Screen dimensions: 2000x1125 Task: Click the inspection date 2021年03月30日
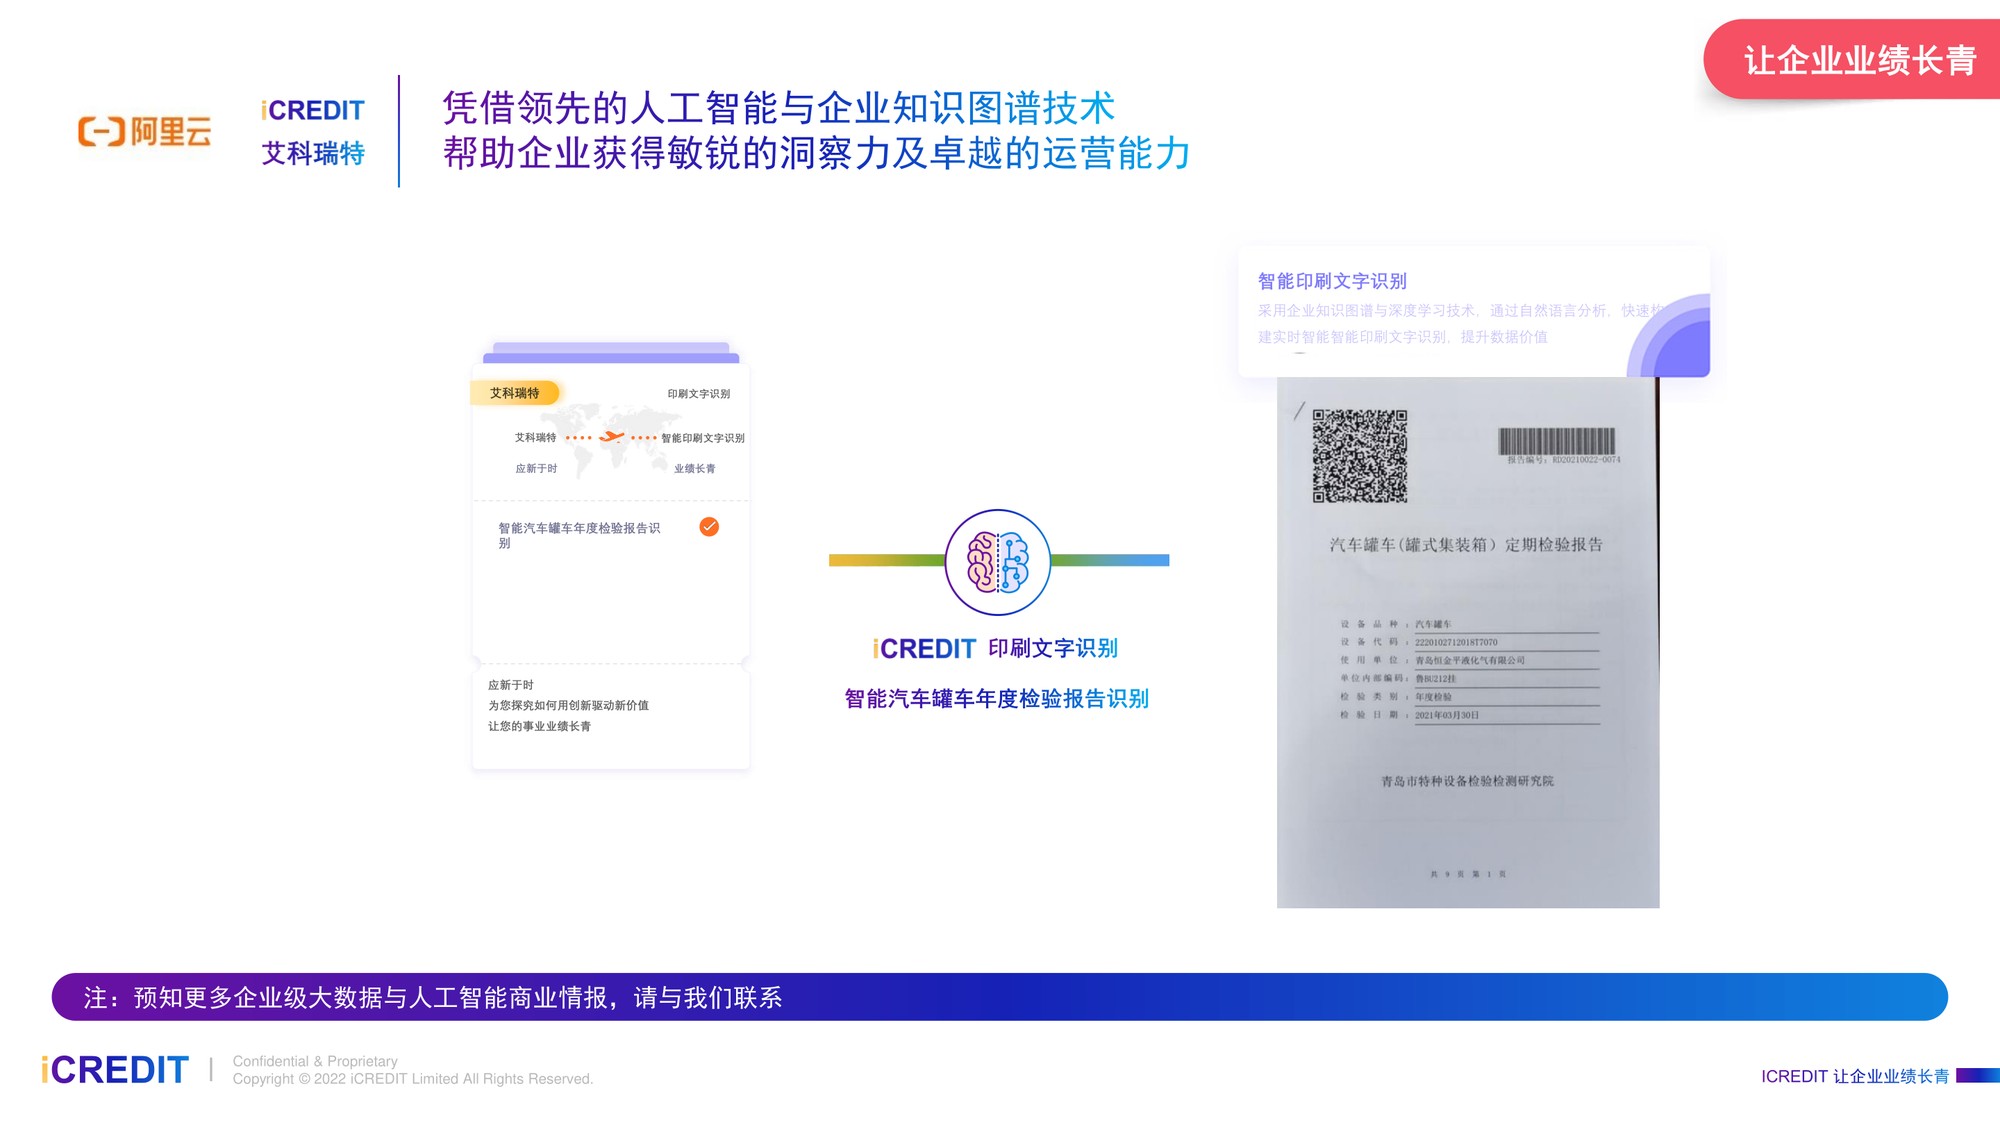[x=1447, y=715]
